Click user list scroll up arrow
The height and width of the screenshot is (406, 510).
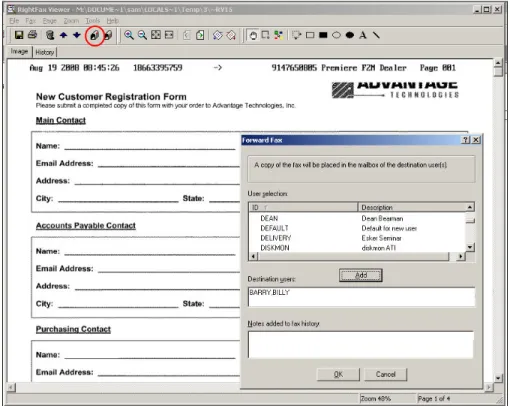coord(470,207)
